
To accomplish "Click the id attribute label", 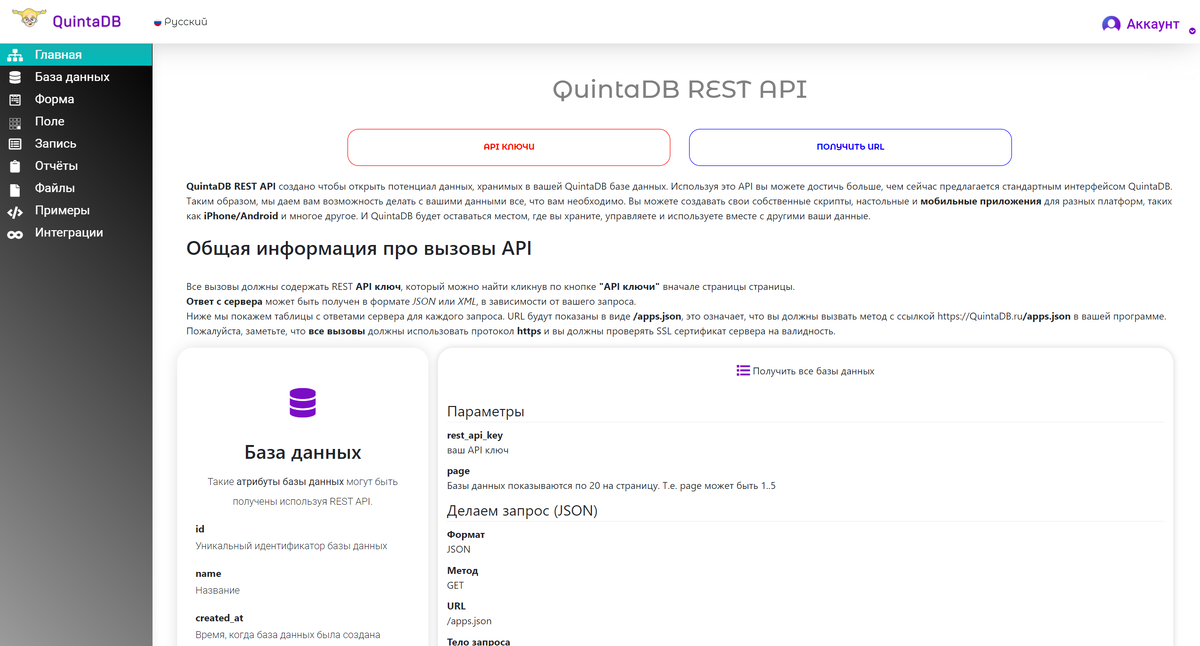I will click(x=200, y=528).
